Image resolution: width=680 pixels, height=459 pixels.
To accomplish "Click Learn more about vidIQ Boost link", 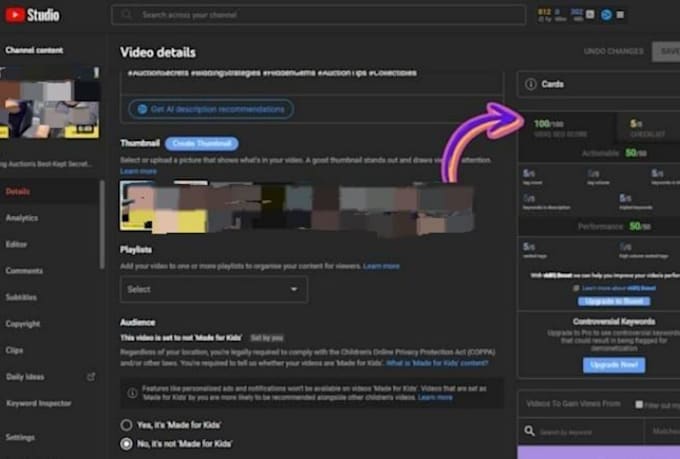I will pos(619,288).
